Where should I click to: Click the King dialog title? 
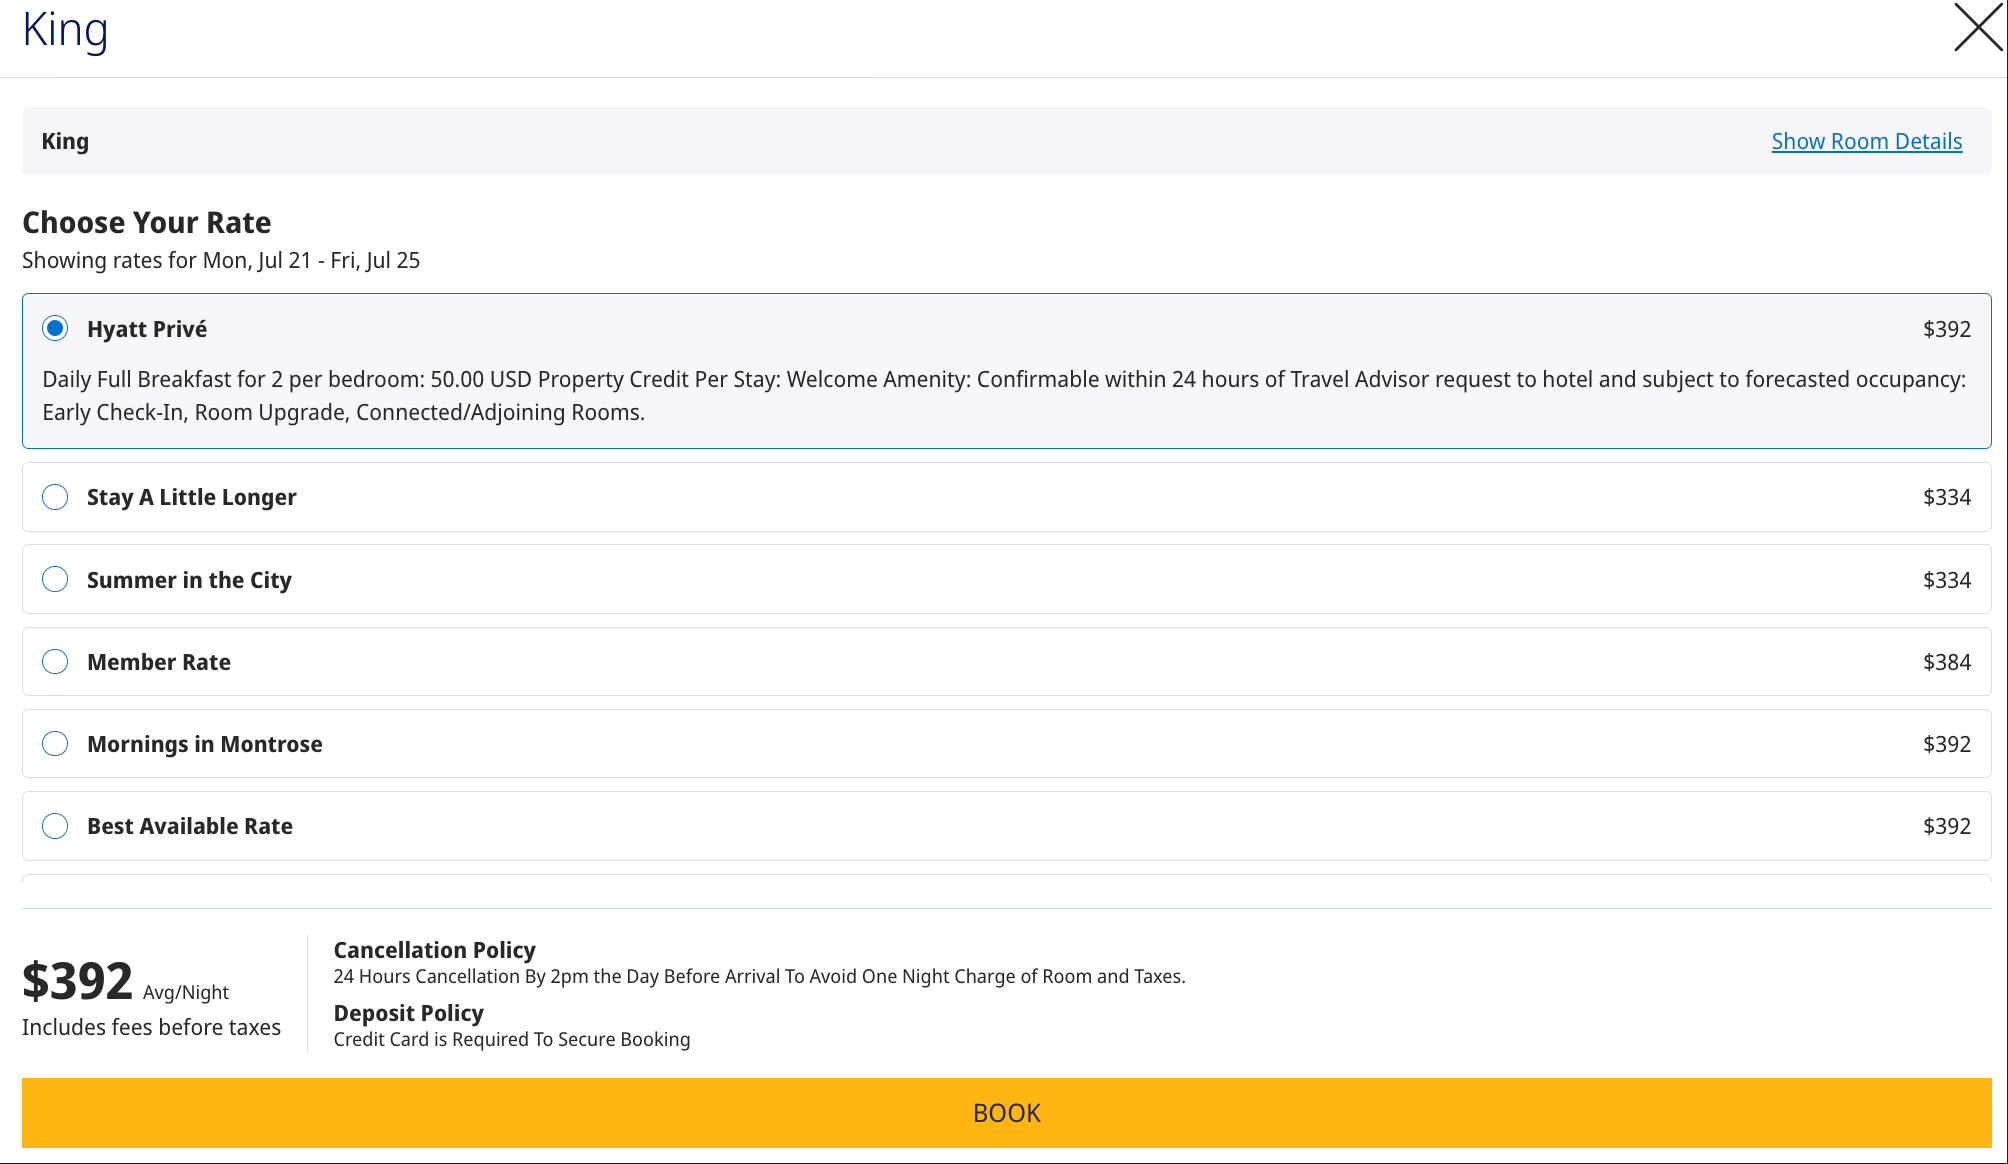point(65,29)
